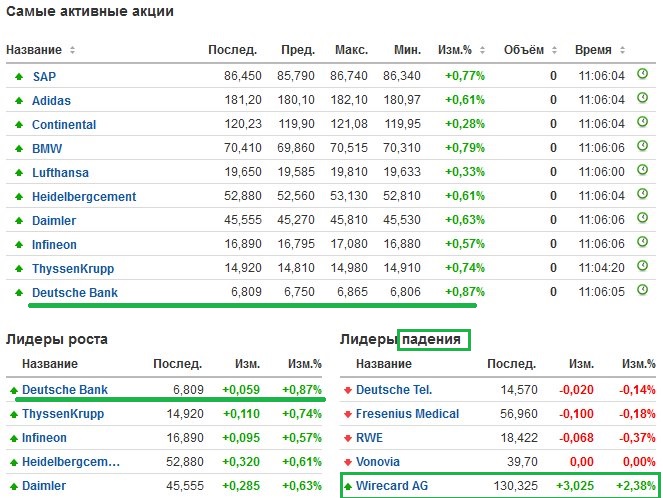Image resolution: width=663 pixels, height=498 pixels.
Task: Open Heidelbergcem... link in Лидеры роста
Action: tap(71, 462)
